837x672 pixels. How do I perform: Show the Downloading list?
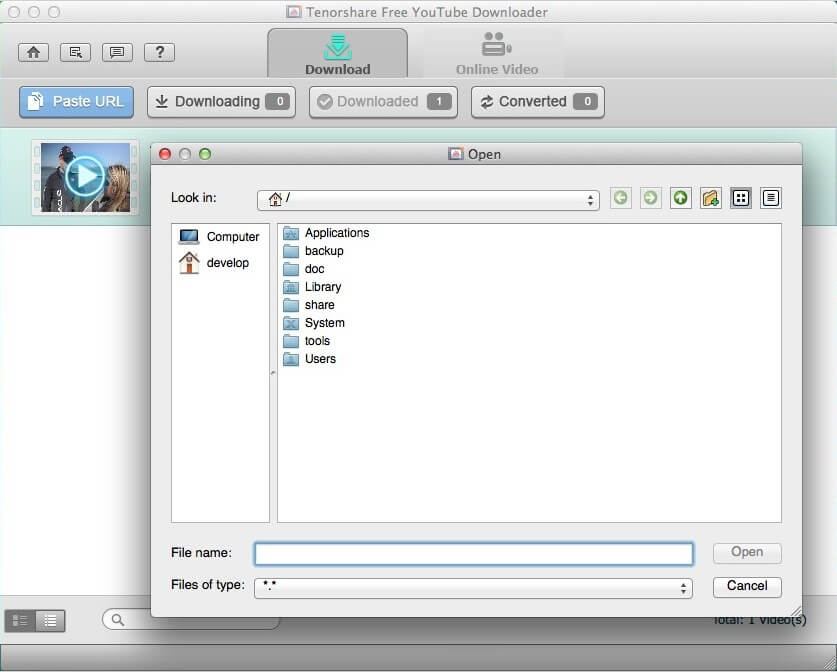221,101
